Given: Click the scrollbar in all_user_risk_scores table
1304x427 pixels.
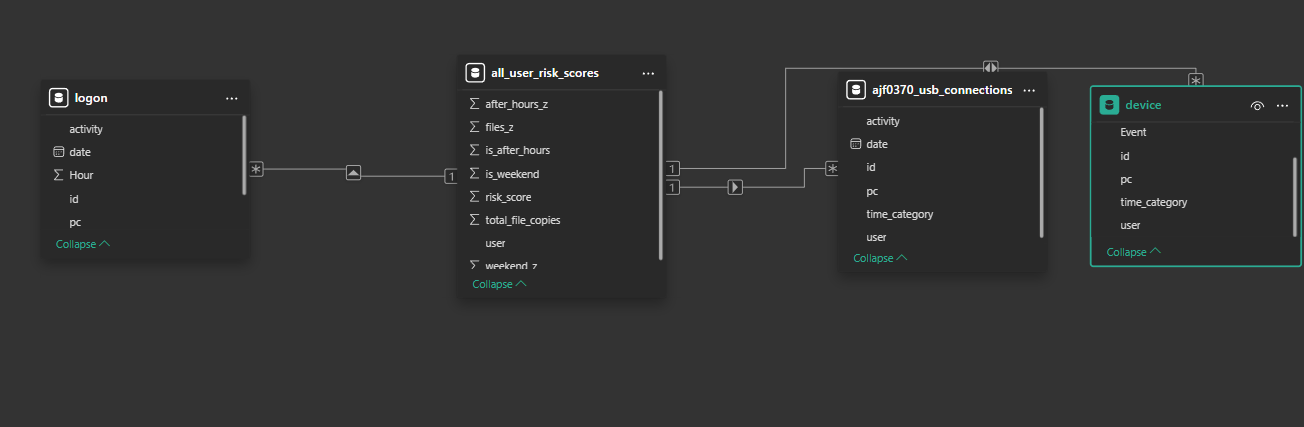Looking at the screenshot, I should tap(660, 175).
